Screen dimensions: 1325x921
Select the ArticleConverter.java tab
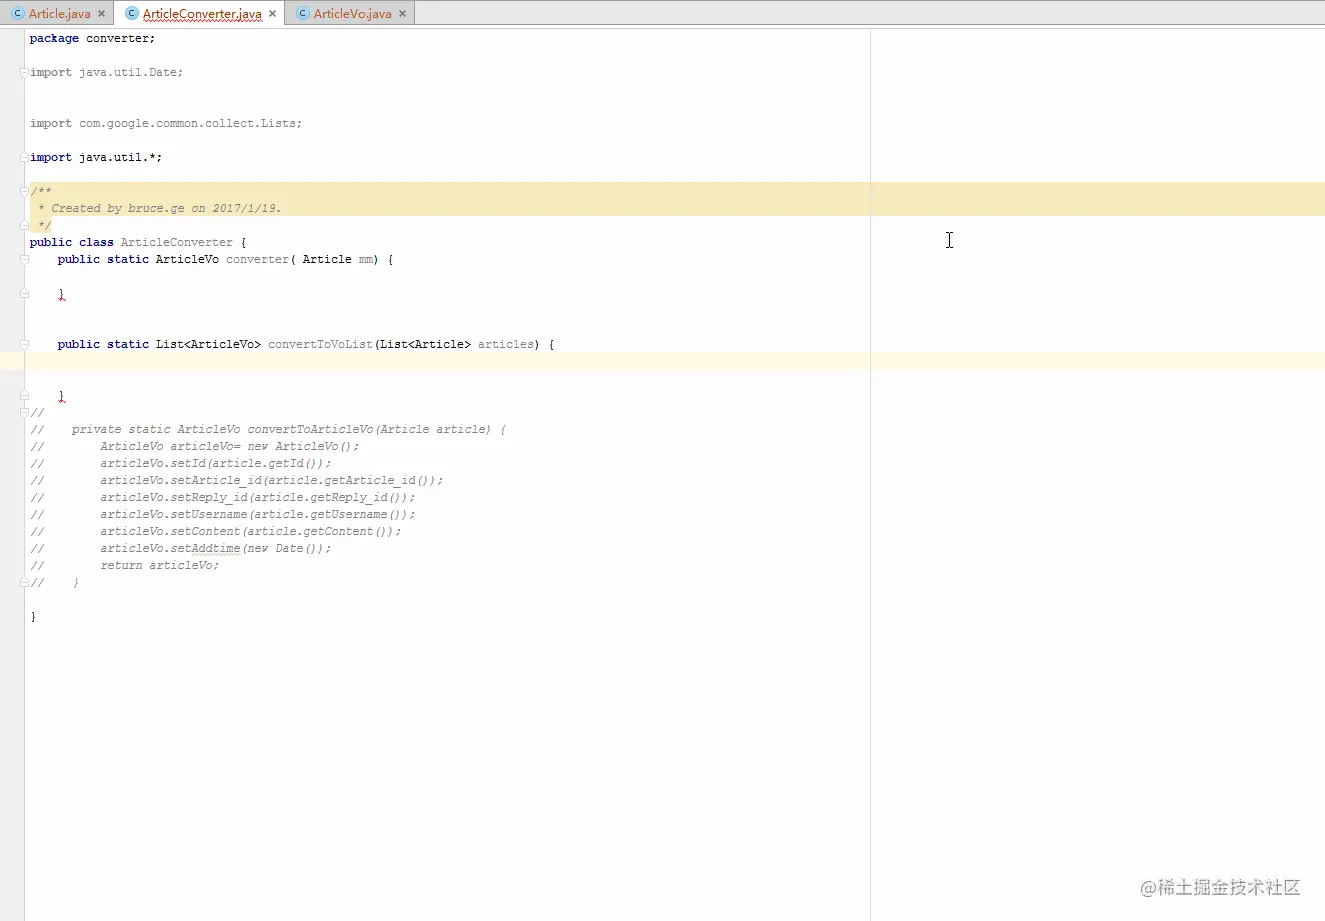(x=202, y=14)
